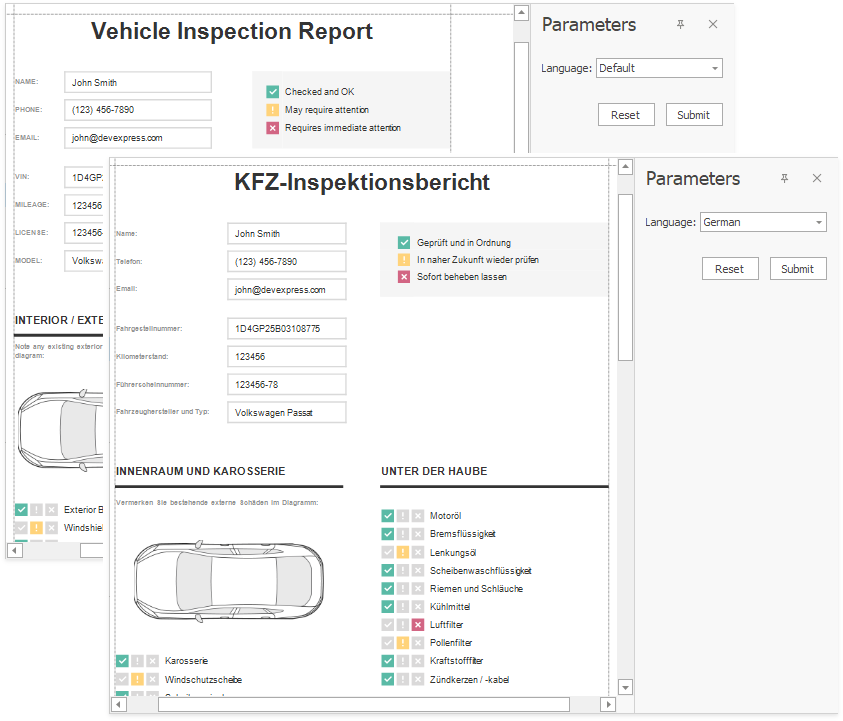
Task: Click the red 'Sofort beheben lassen' legend icon
Action: click(404, 277)
